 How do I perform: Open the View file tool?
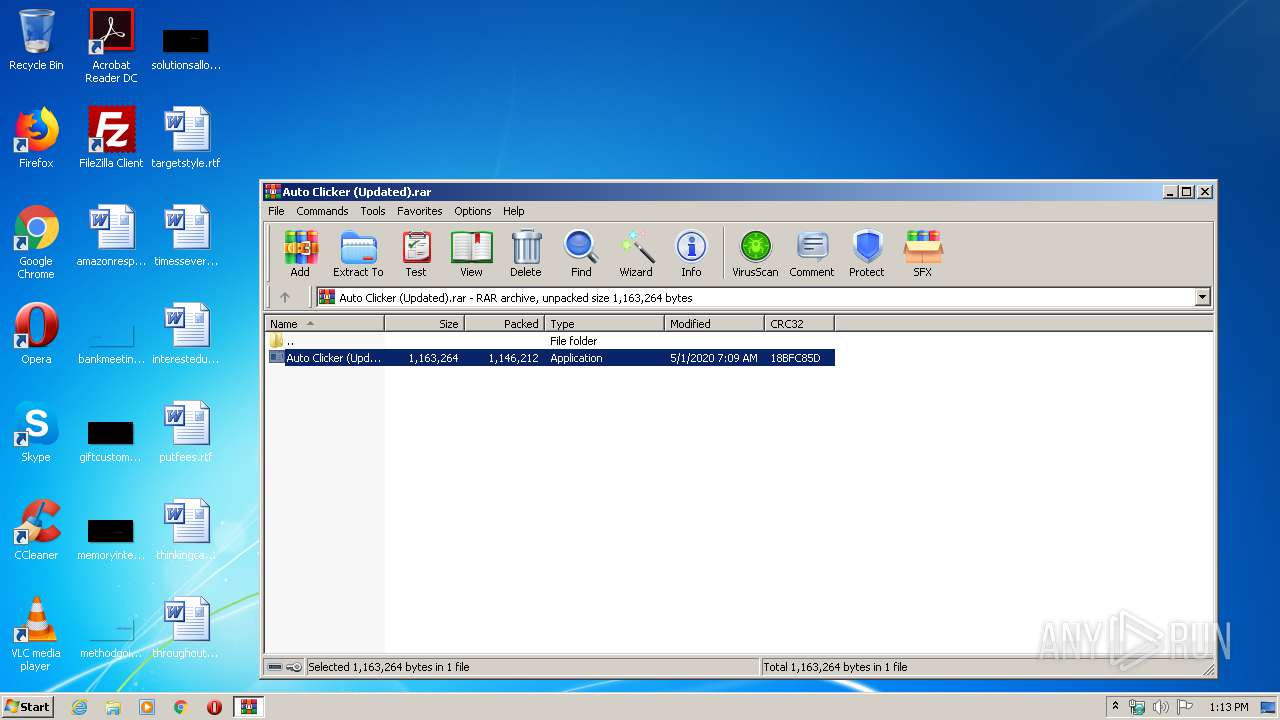pos(471,253)
